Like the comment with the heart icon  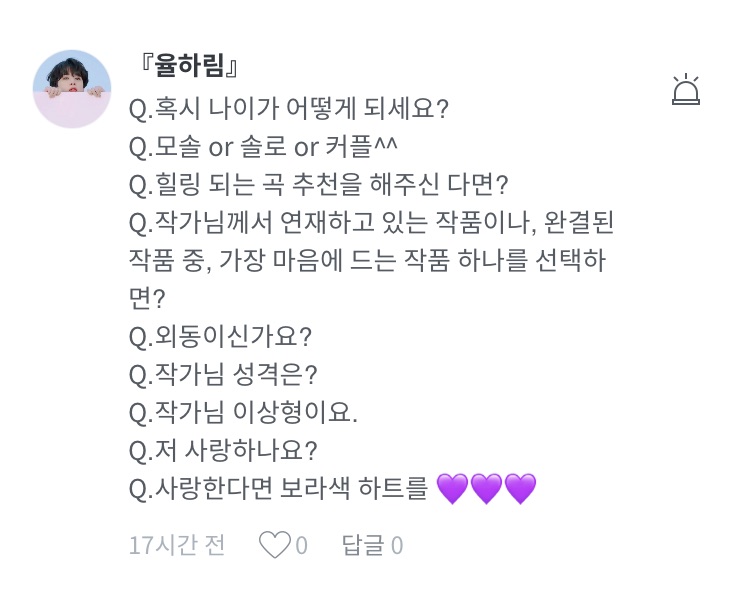(273, 545)
